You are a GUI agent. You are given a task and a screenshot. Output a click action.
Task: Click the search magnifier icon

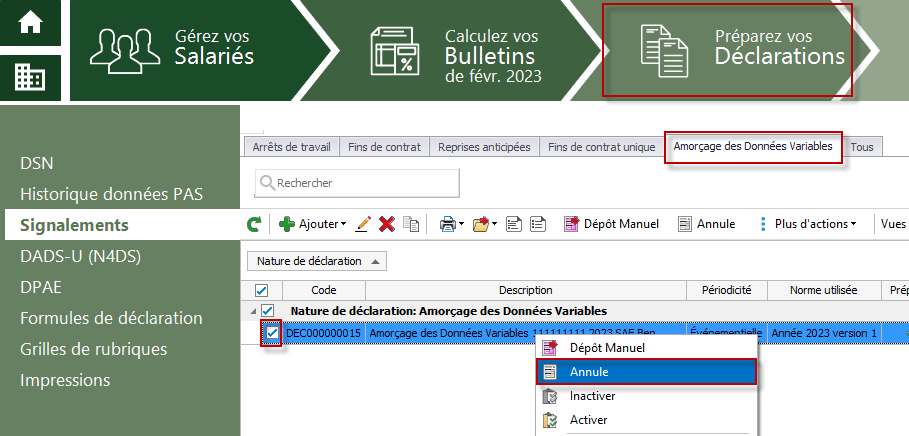tap(267, 183)
